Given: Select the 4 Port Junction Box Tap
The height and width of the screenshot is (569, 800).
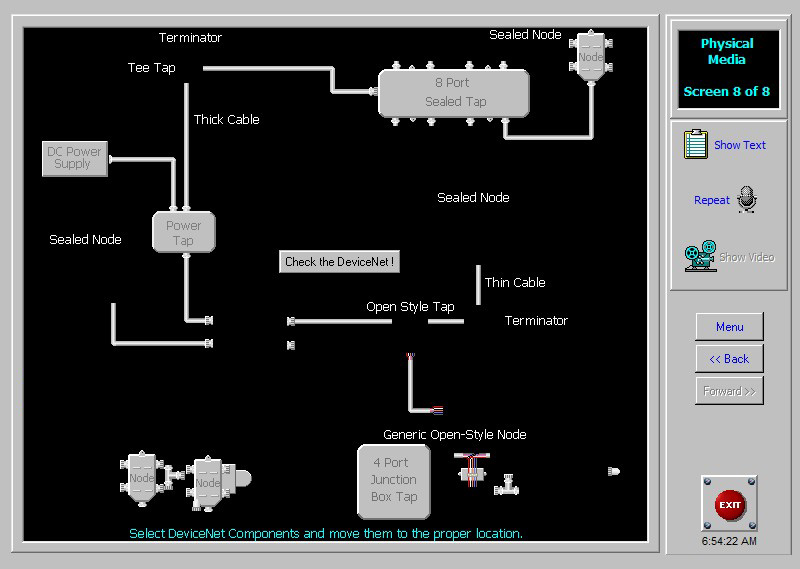Looking at the screenshot, I should (394, 480).
